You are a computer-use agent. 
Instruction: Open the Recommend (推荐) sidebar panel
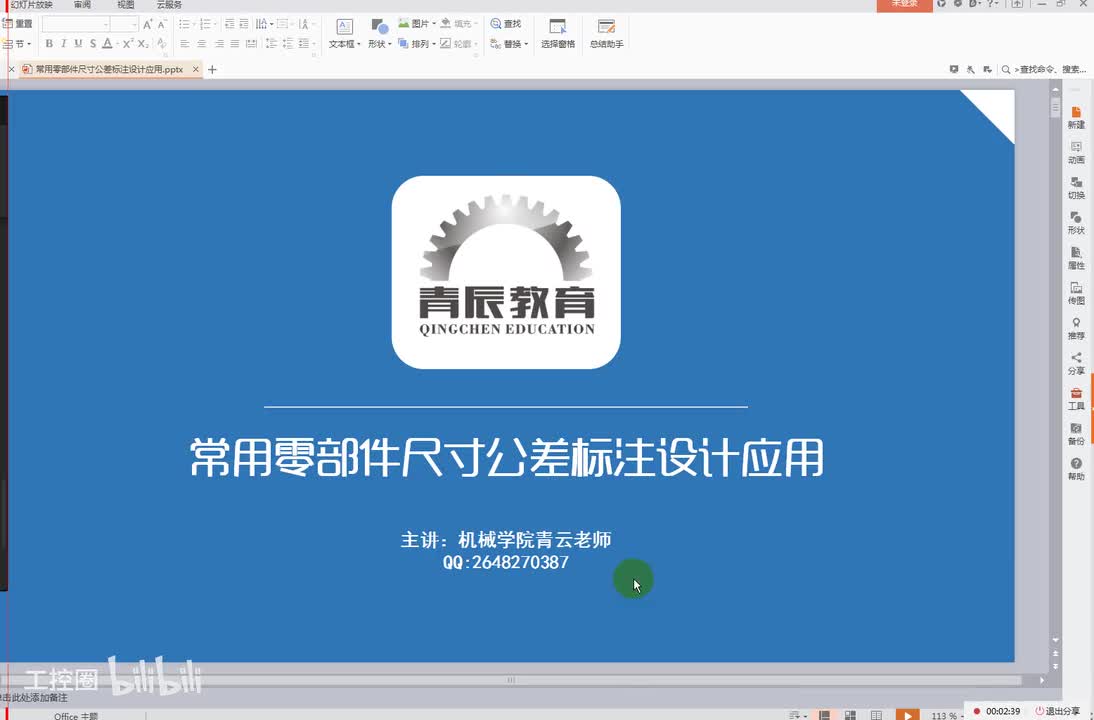pyautogui.click(x=1076, y=328)
